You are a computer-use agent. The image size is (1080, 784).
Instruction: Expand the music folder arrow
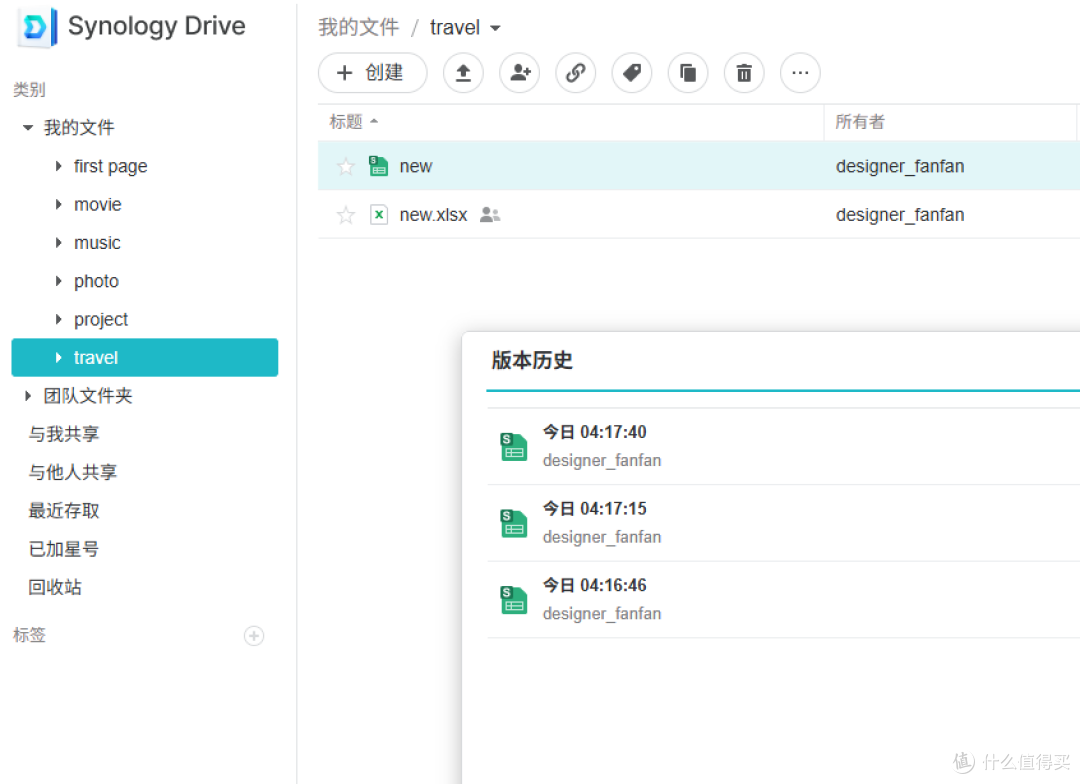pos(59,243)
